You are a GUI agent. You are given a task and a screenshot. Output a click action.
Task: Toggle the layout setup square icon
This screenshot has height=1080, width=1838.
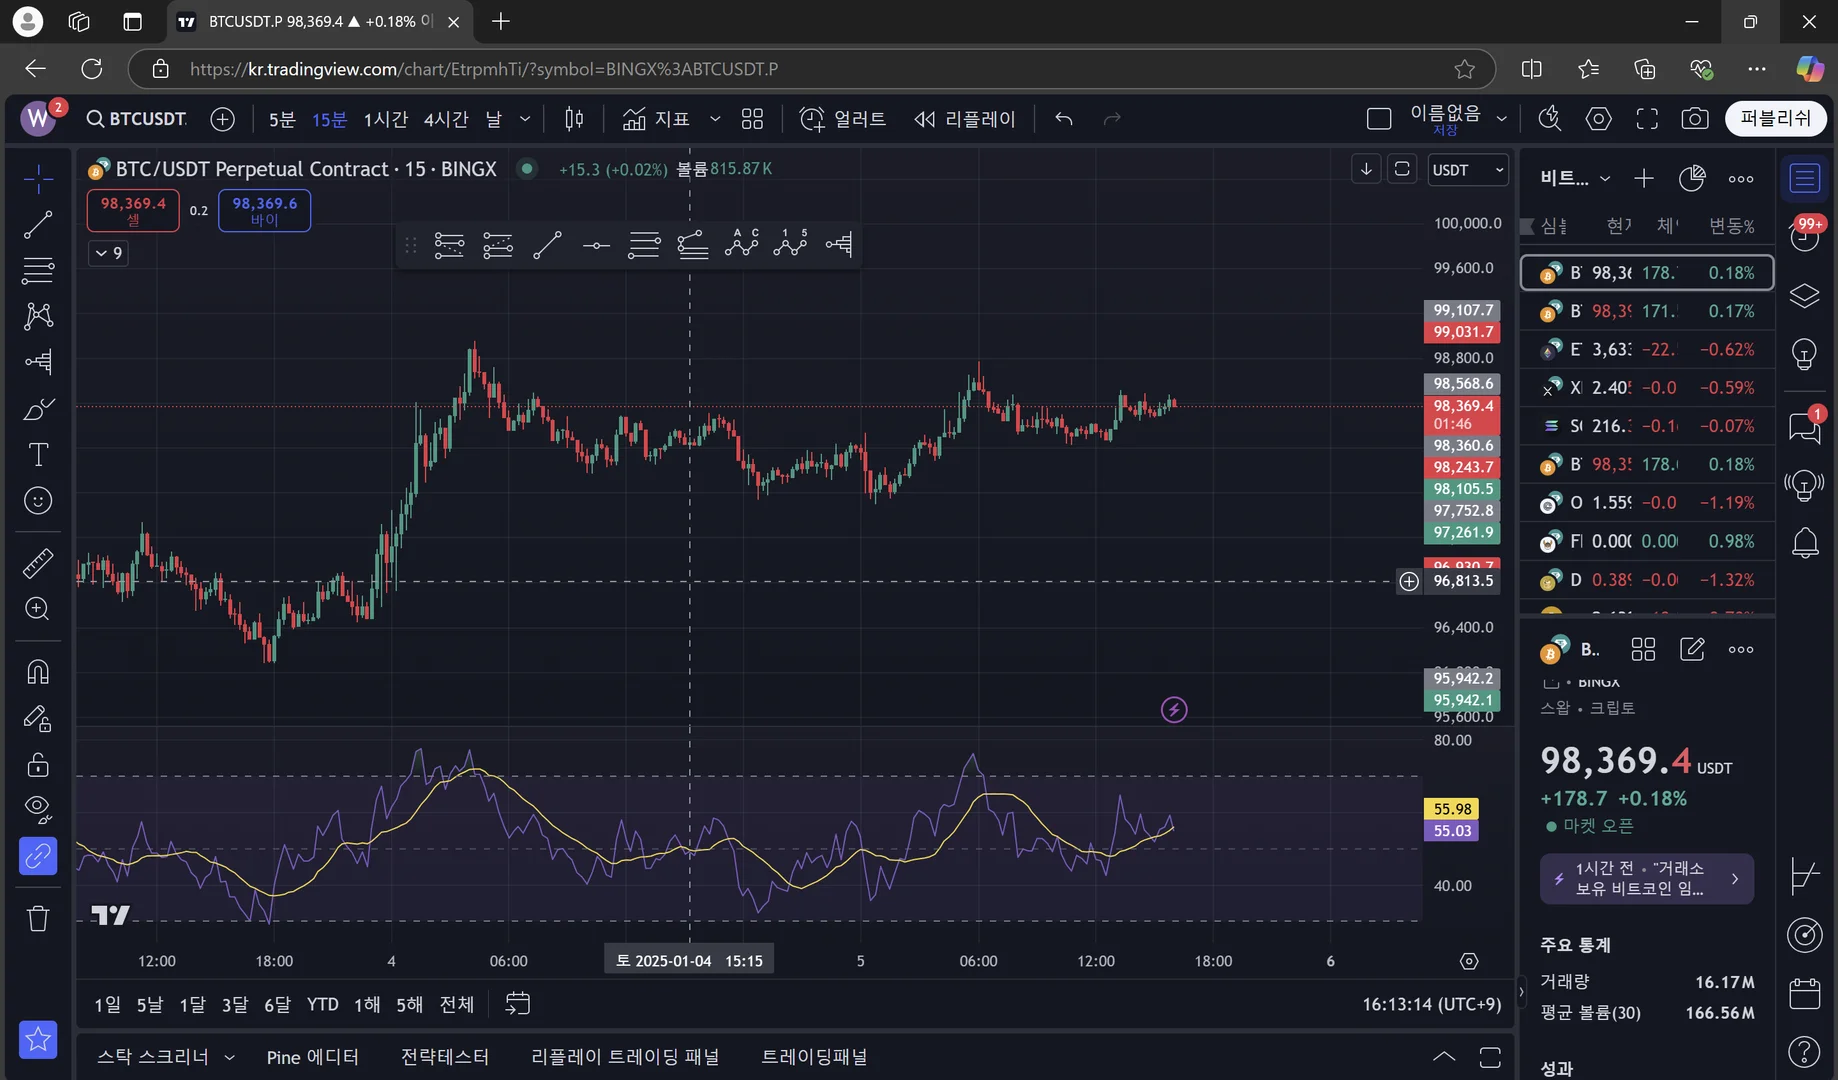[1379, 119]
